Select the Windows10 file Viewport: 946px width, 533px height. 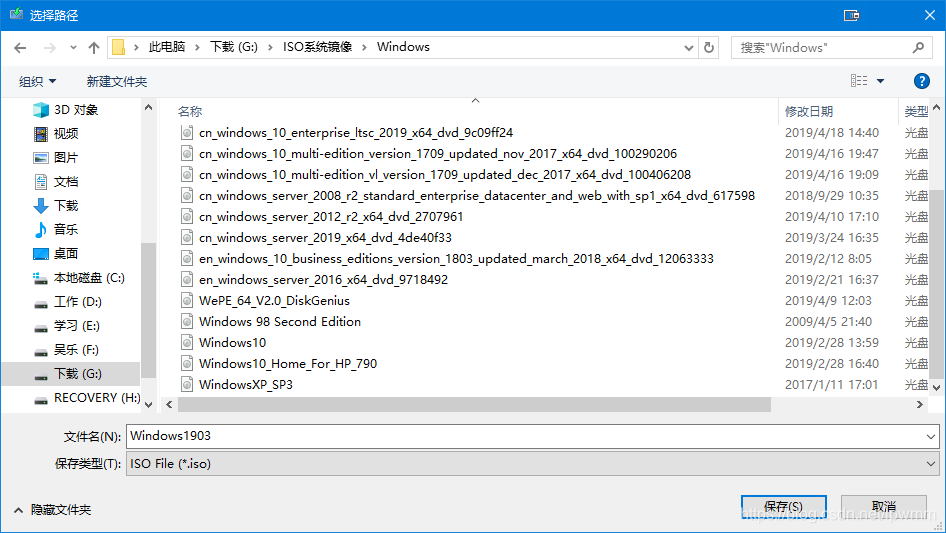[232, 343]
